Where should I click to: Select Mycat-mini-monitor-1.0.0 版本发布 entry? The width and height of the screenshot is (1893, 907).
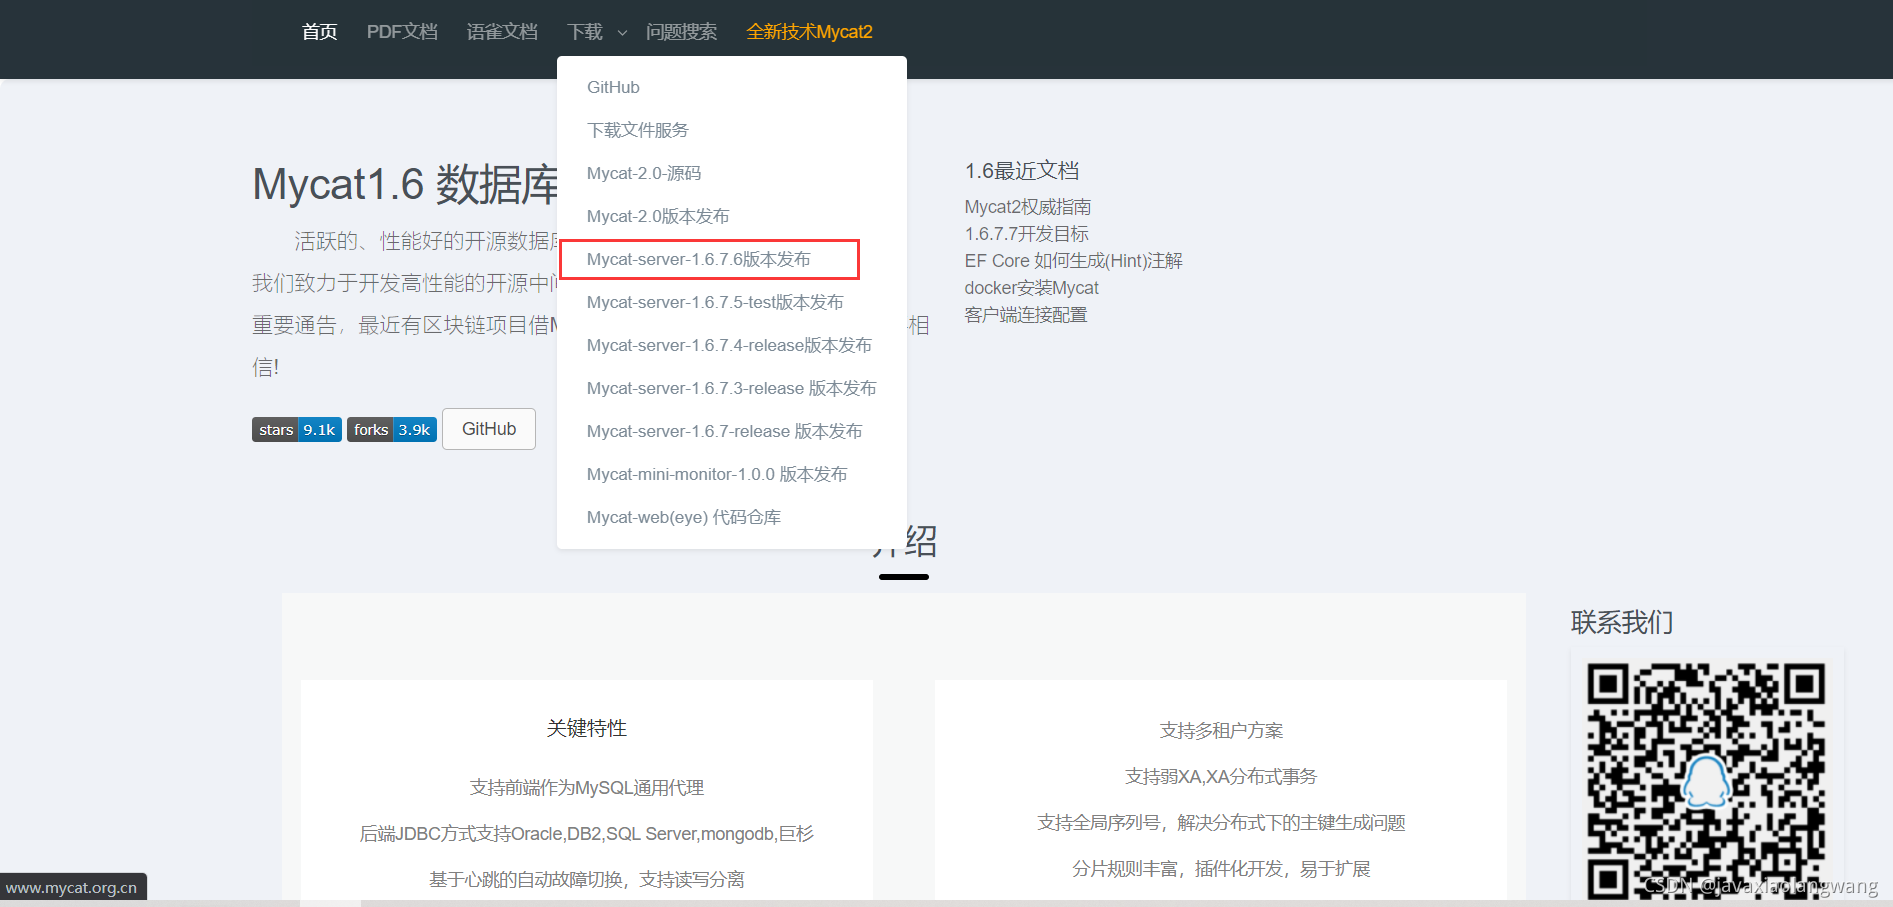(x=717, y=474)
